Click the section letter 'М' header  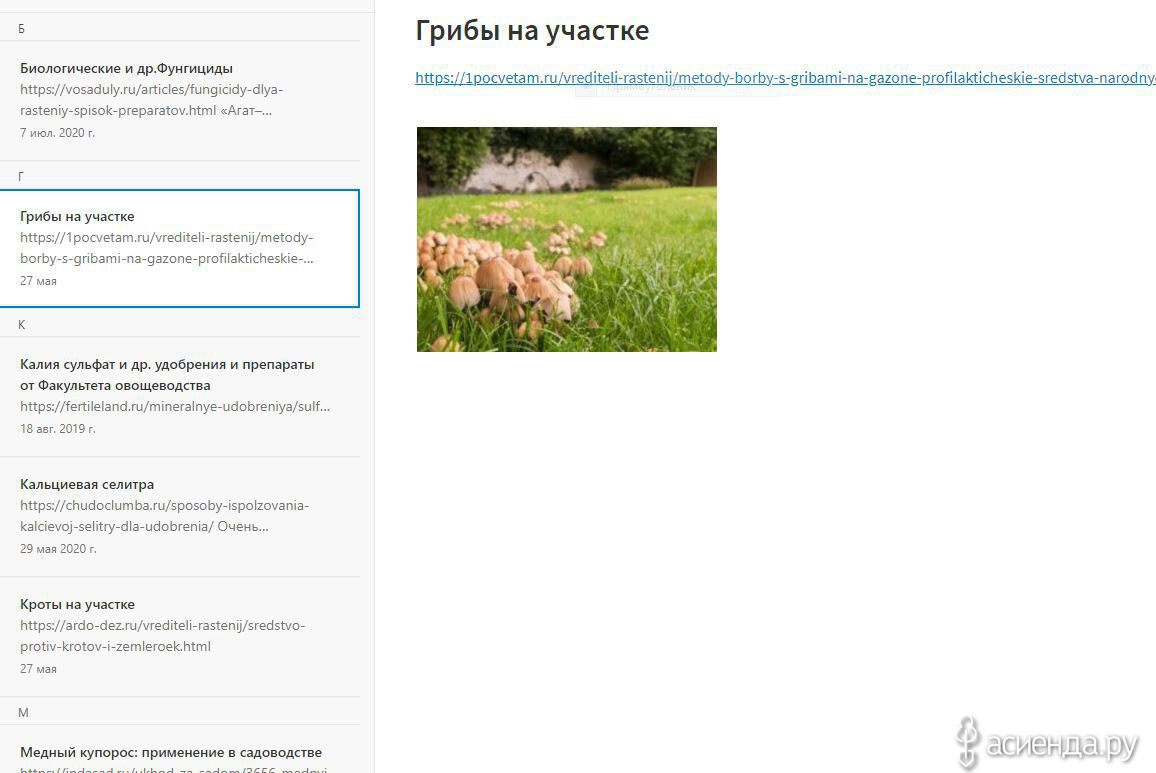tap(23, 713)
